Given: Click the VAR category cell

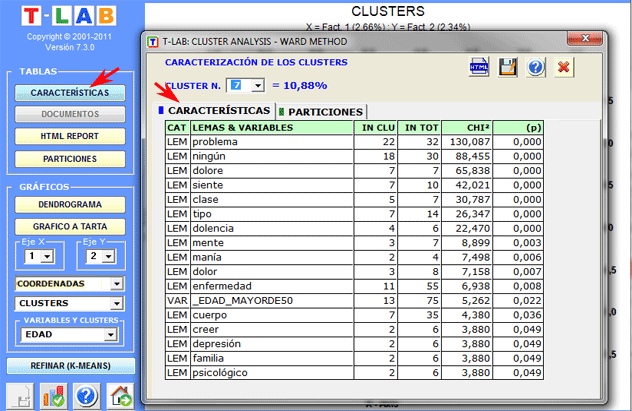Looking at the screenshot, I should tap(177, 301).
